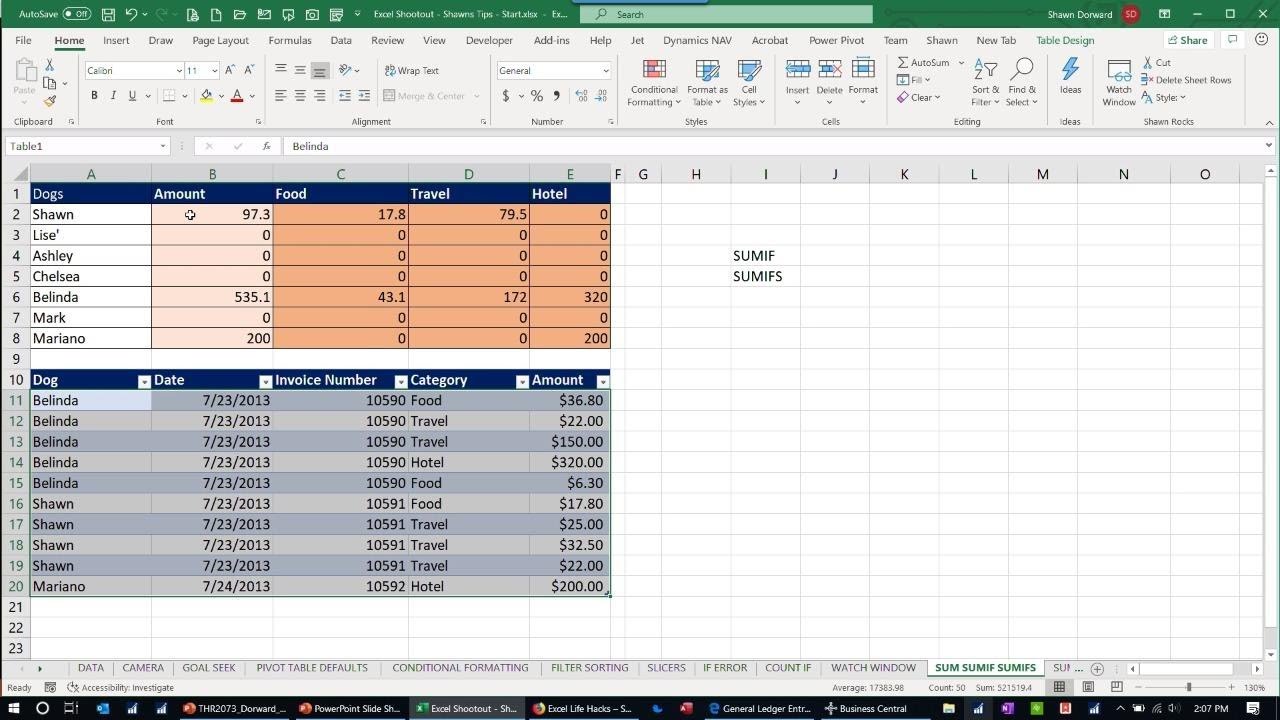Click the AutoSum button
Viewport: 1280px width, 720px height.
pyautogui.click(x=923, y=63)
